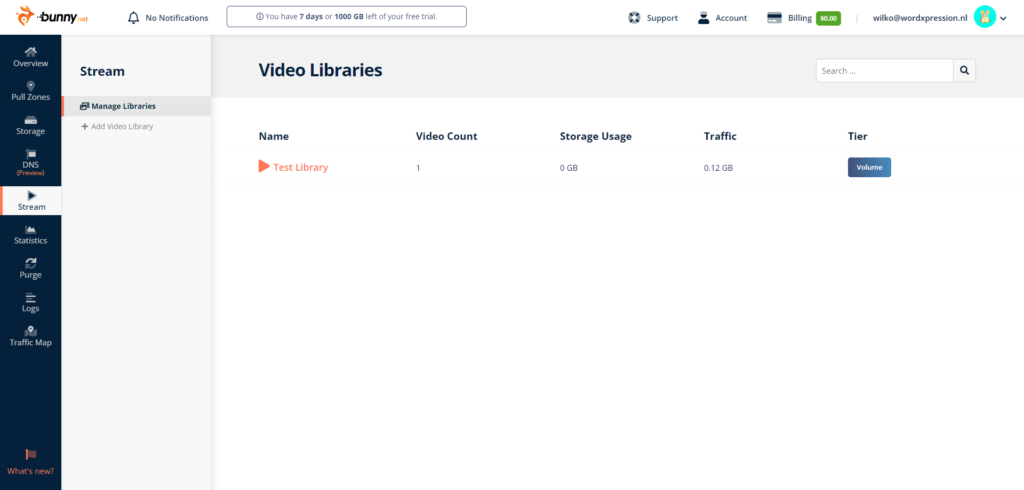
Task: Open the Overview home icon
Action: pos(31,52)
